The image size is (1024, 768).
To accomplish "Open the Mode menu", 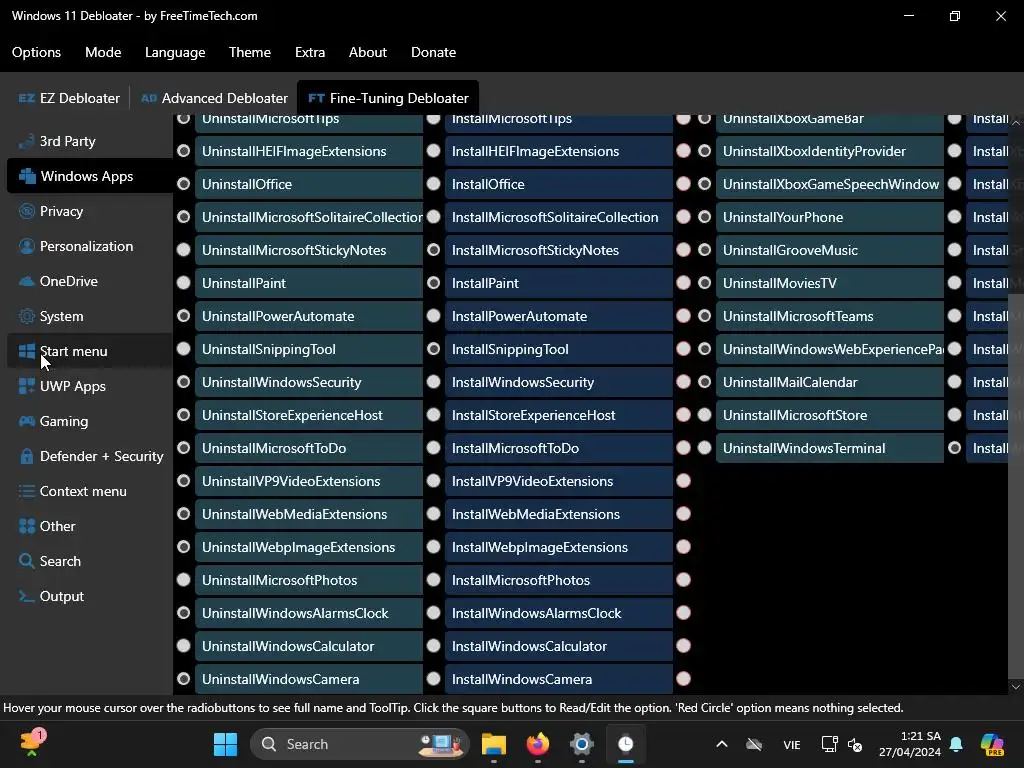I will click(103, 52).
